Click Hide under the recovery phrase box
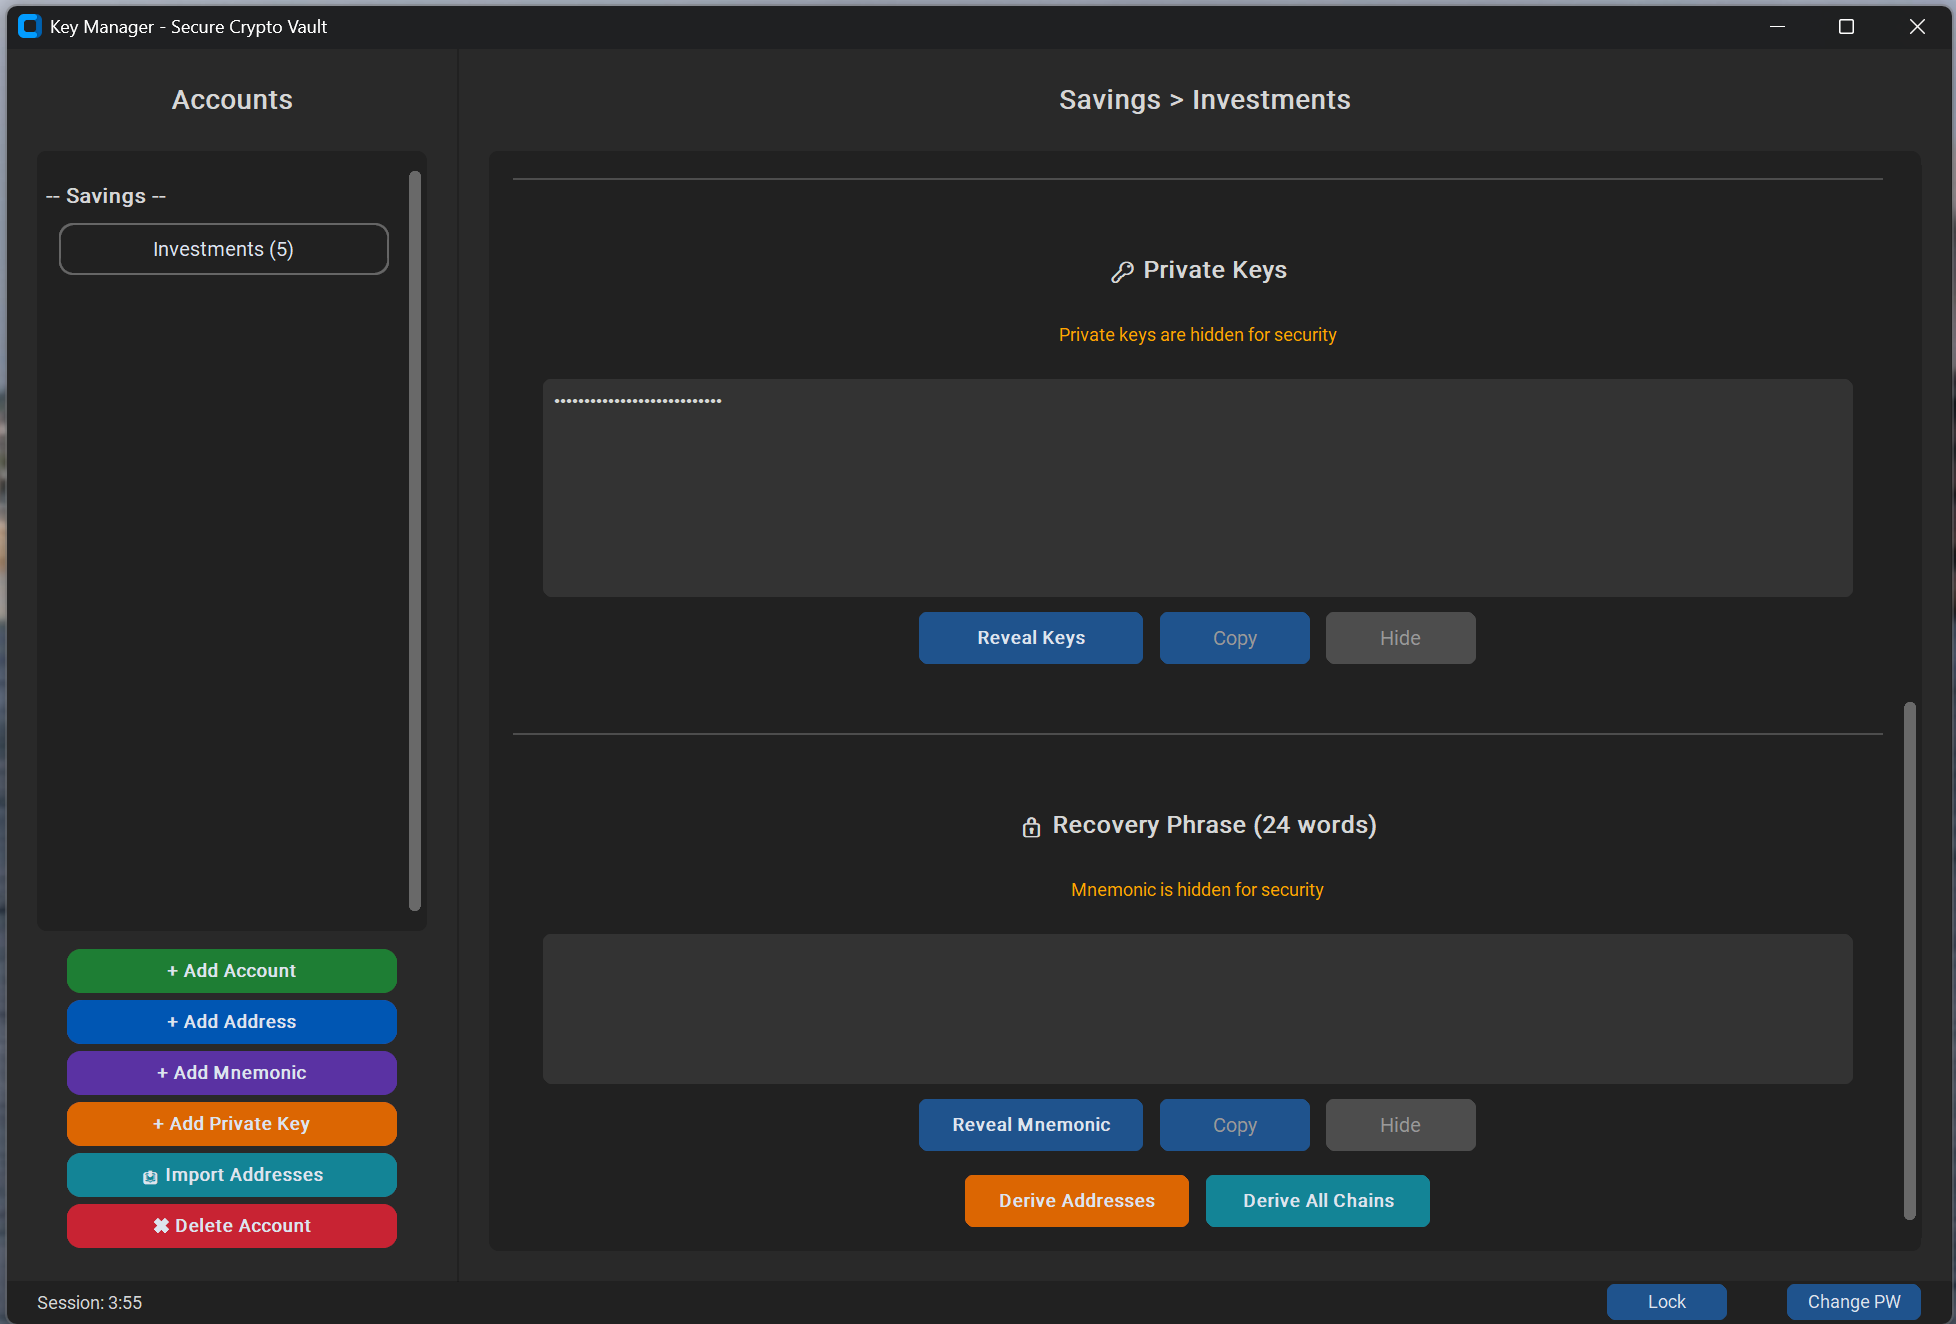The image size is (1956, 1324). pyautogui.click(x=1401, y=1125)
